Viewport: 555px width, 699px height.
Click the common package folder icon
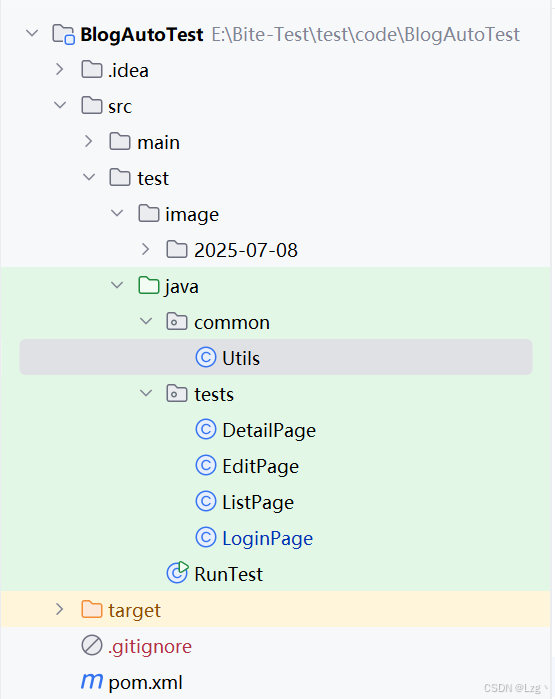coord(177,321)
